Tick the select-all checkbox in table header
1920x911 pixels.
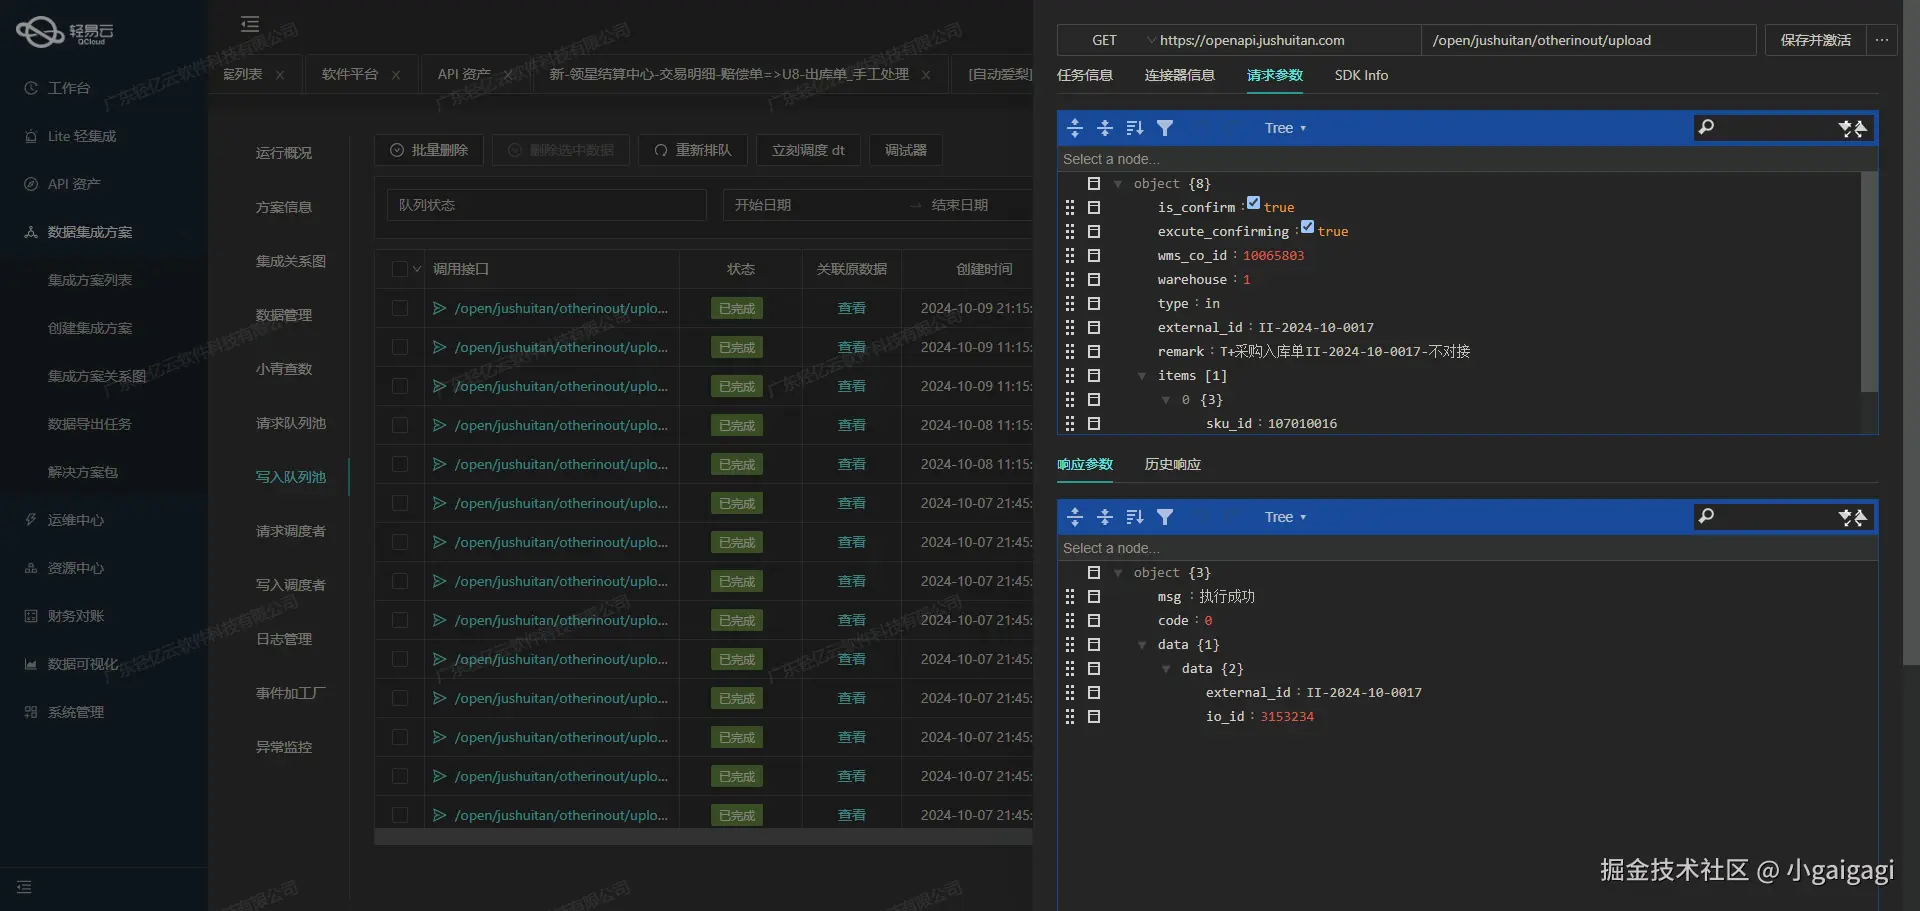400,269
